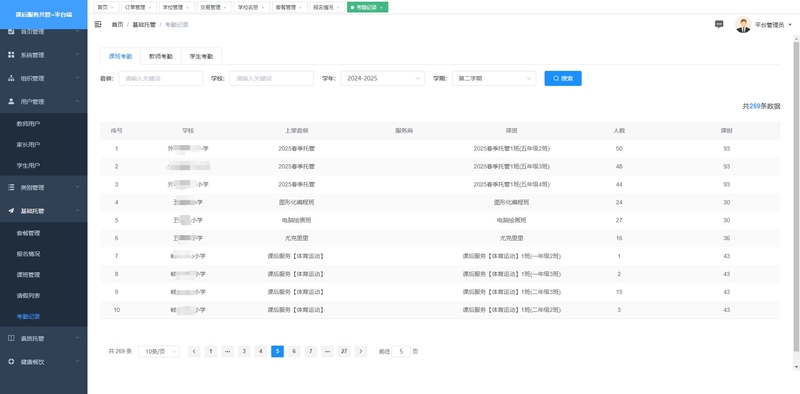Image resolution: width=800 pixels, height=394 pixels.
Task: Open the 平台管理员 user dropdown arrow
Action: 790,25
